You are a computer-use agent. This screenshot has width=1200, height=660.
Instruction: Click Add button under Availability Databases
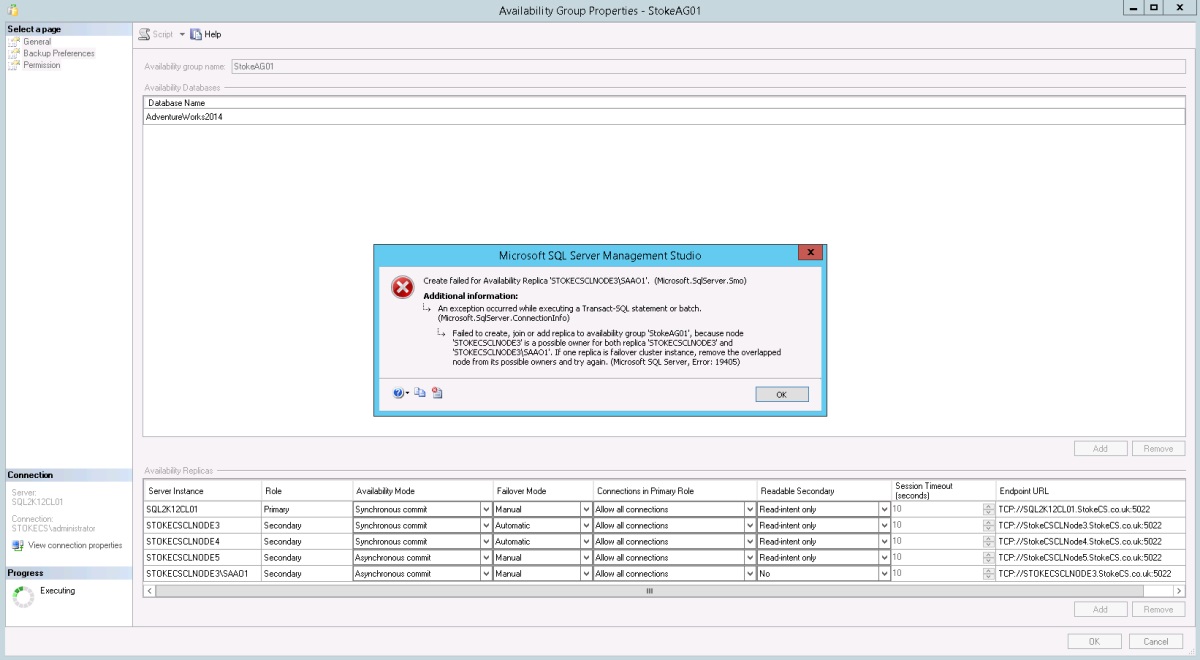pyautogui.click(x=1100, y=448)
